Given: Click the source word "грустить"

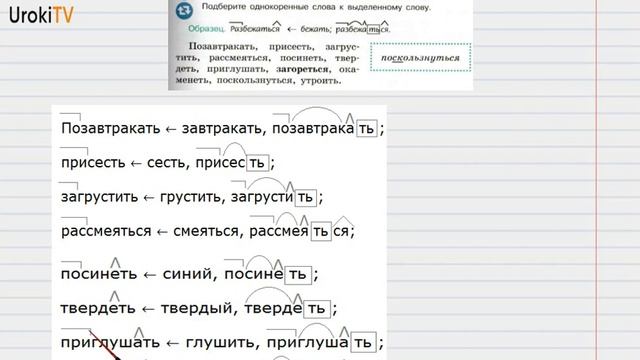Looking at the screenshot, I should coord(192,197).
